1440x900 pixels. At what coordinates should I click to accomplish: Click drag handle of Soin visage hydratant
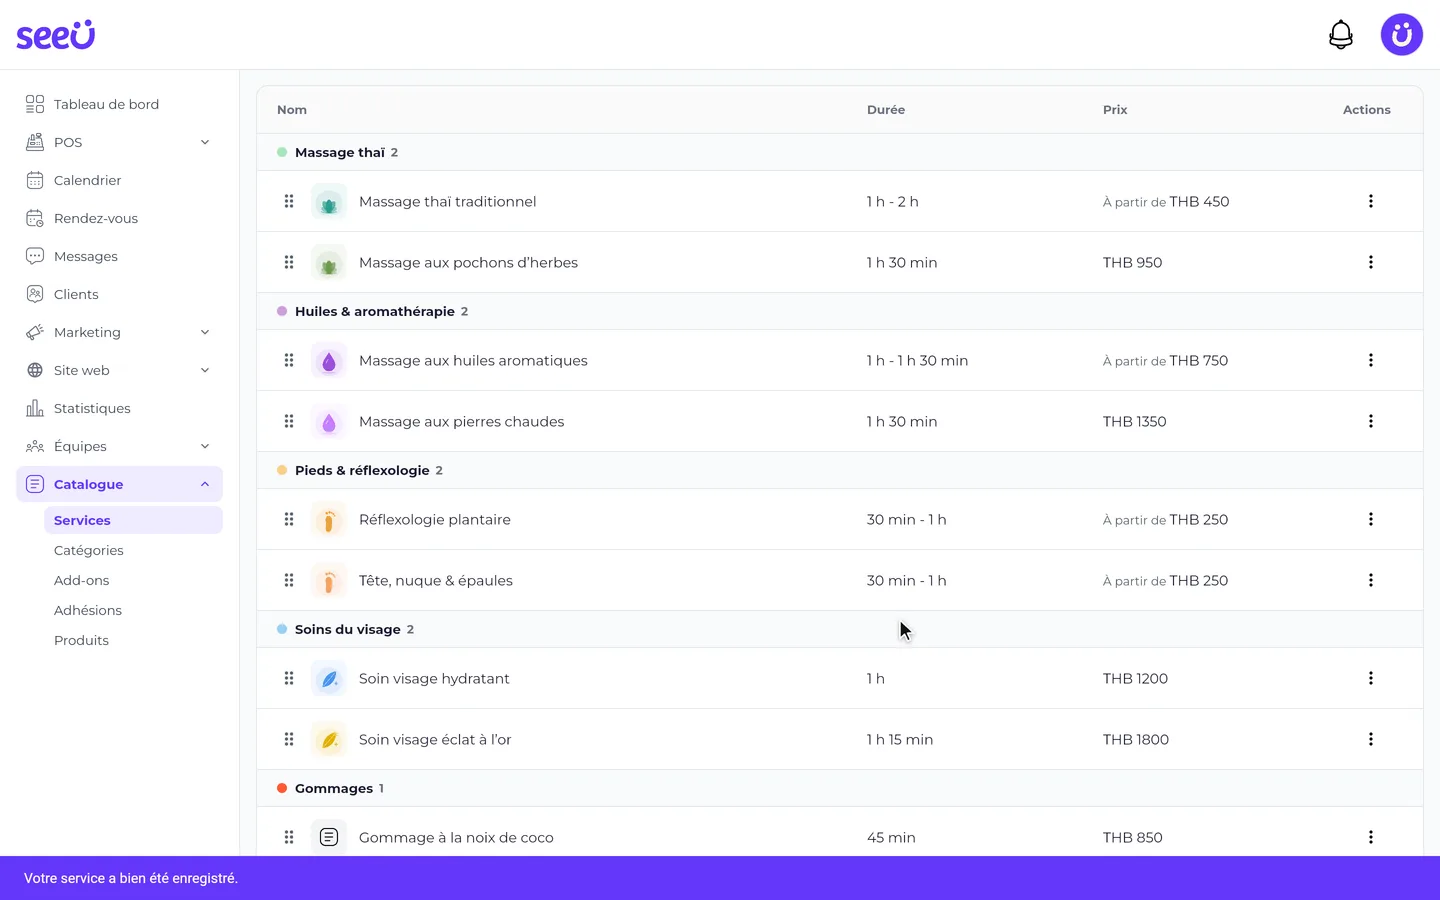(x=289, y=678)
